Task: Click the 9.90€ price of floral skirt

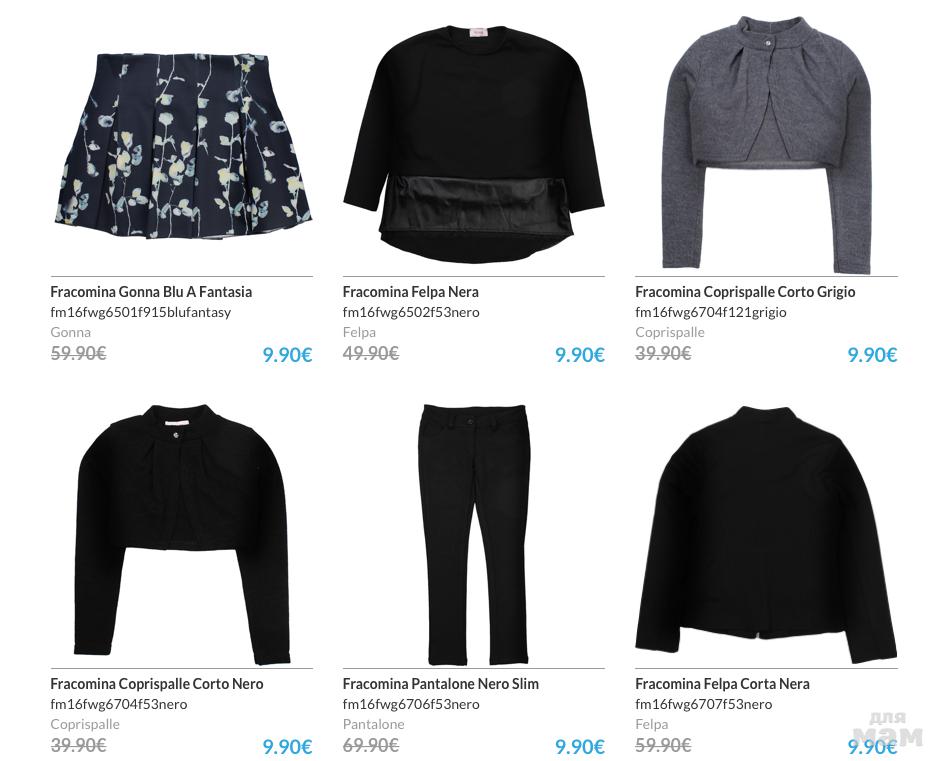Action: click(287, 355)
